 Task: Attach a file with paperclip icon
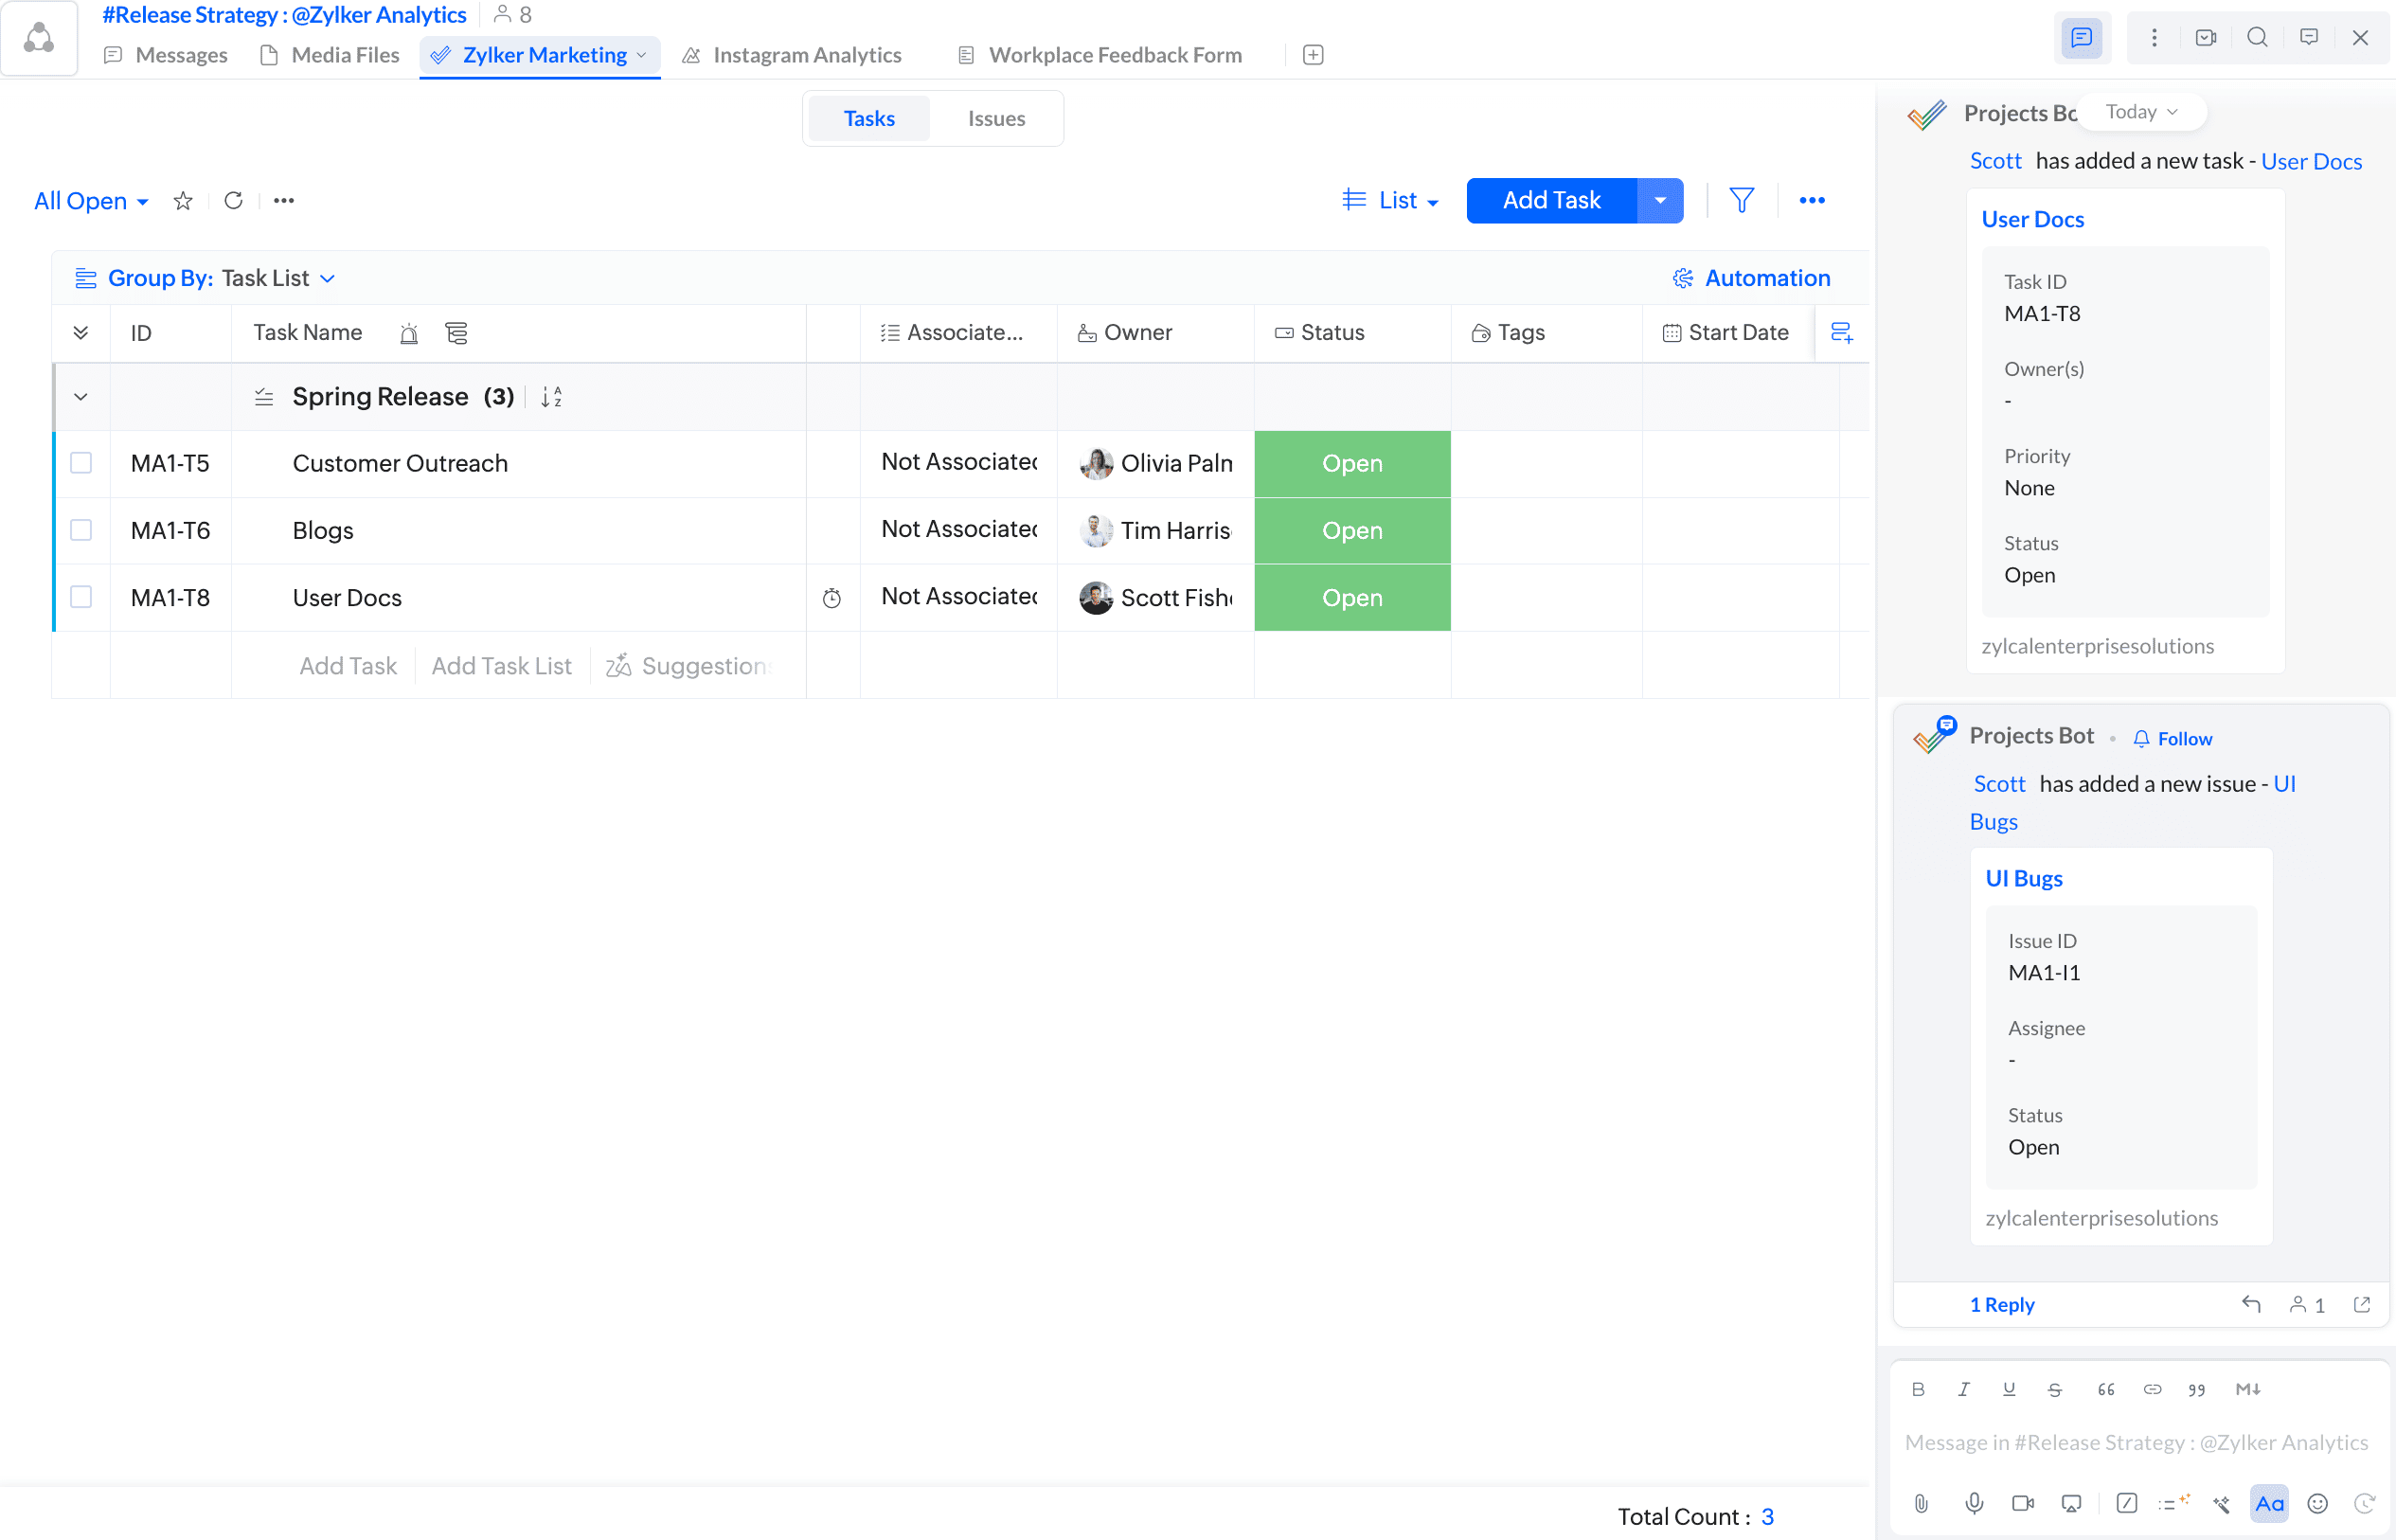click(1921, 1503)
